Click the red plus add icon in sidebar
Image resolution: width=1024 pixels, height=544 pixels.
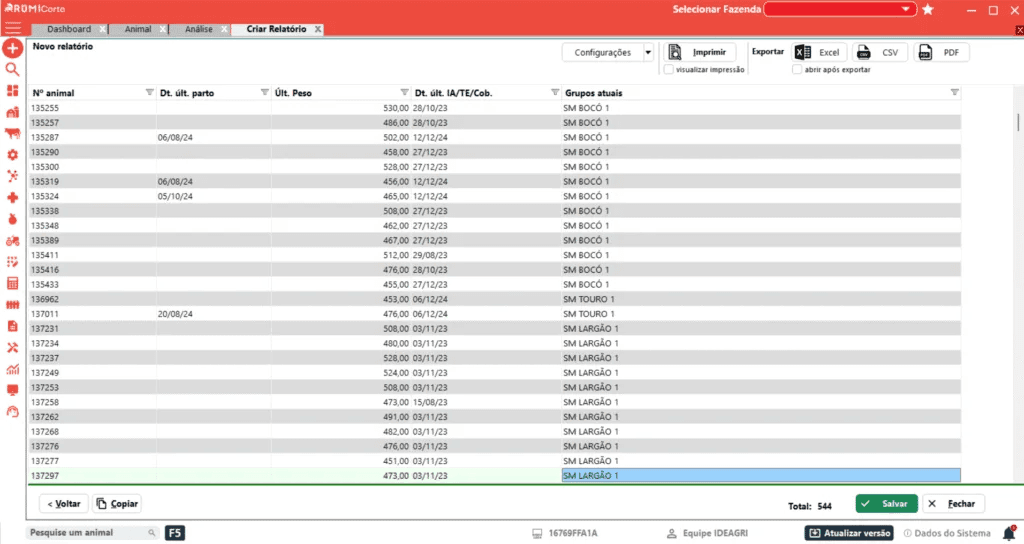12,48
